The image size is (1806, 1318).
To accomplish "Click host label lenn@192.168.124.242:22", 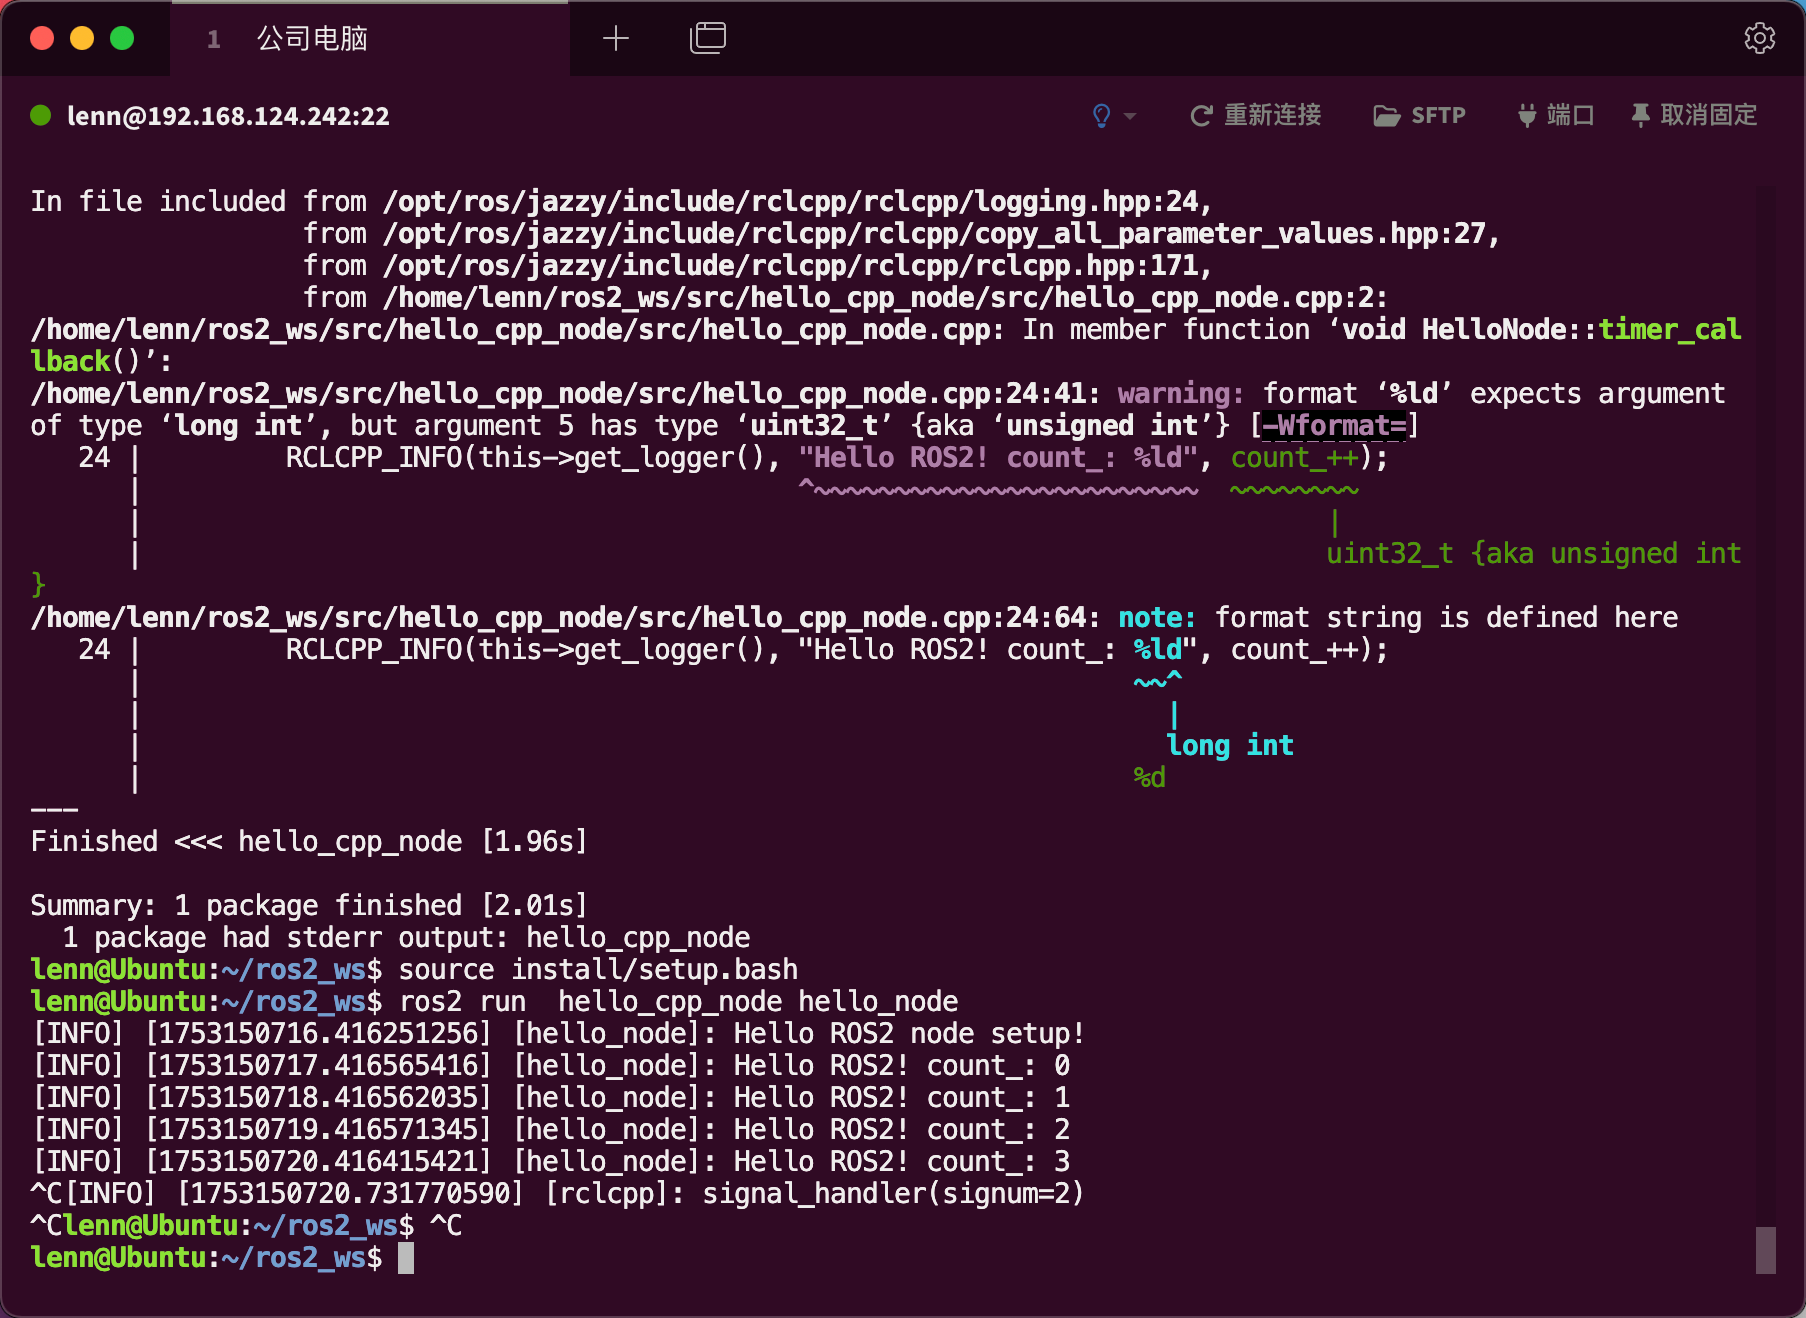I will (228, 116).
